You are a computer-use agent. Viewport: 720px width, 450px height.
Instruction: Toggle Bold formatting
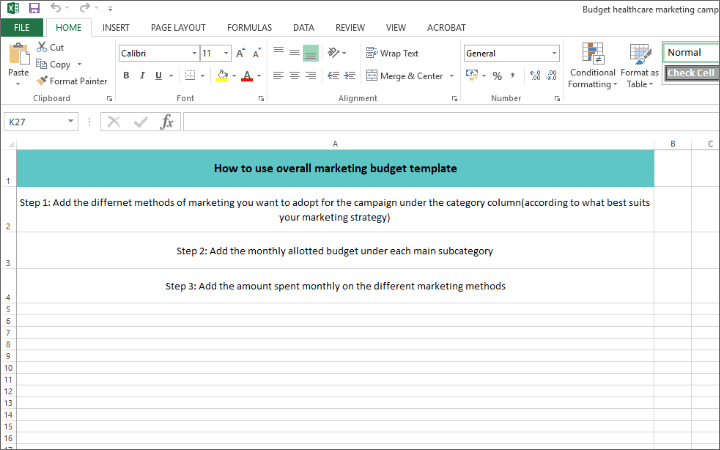[126, 76]
